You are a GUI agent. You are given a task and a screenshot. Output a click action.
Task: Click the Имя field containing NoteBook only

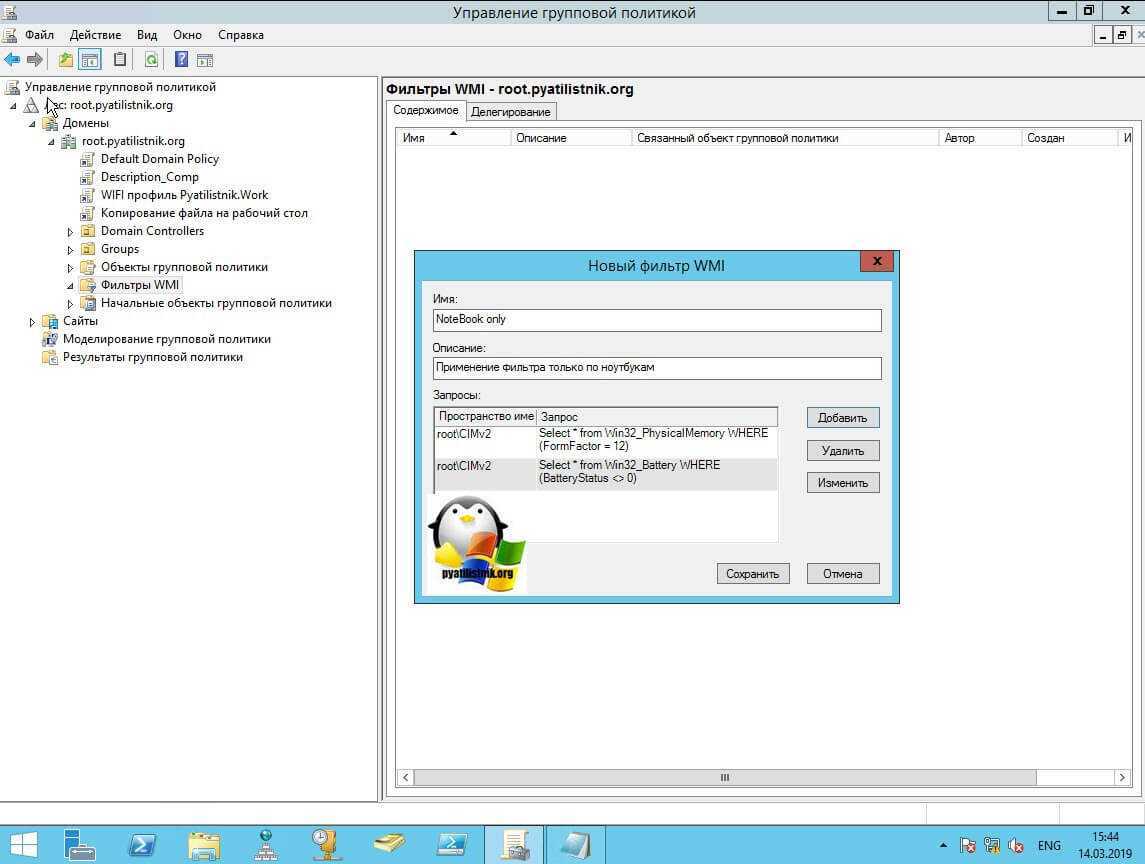coord(656,320)
